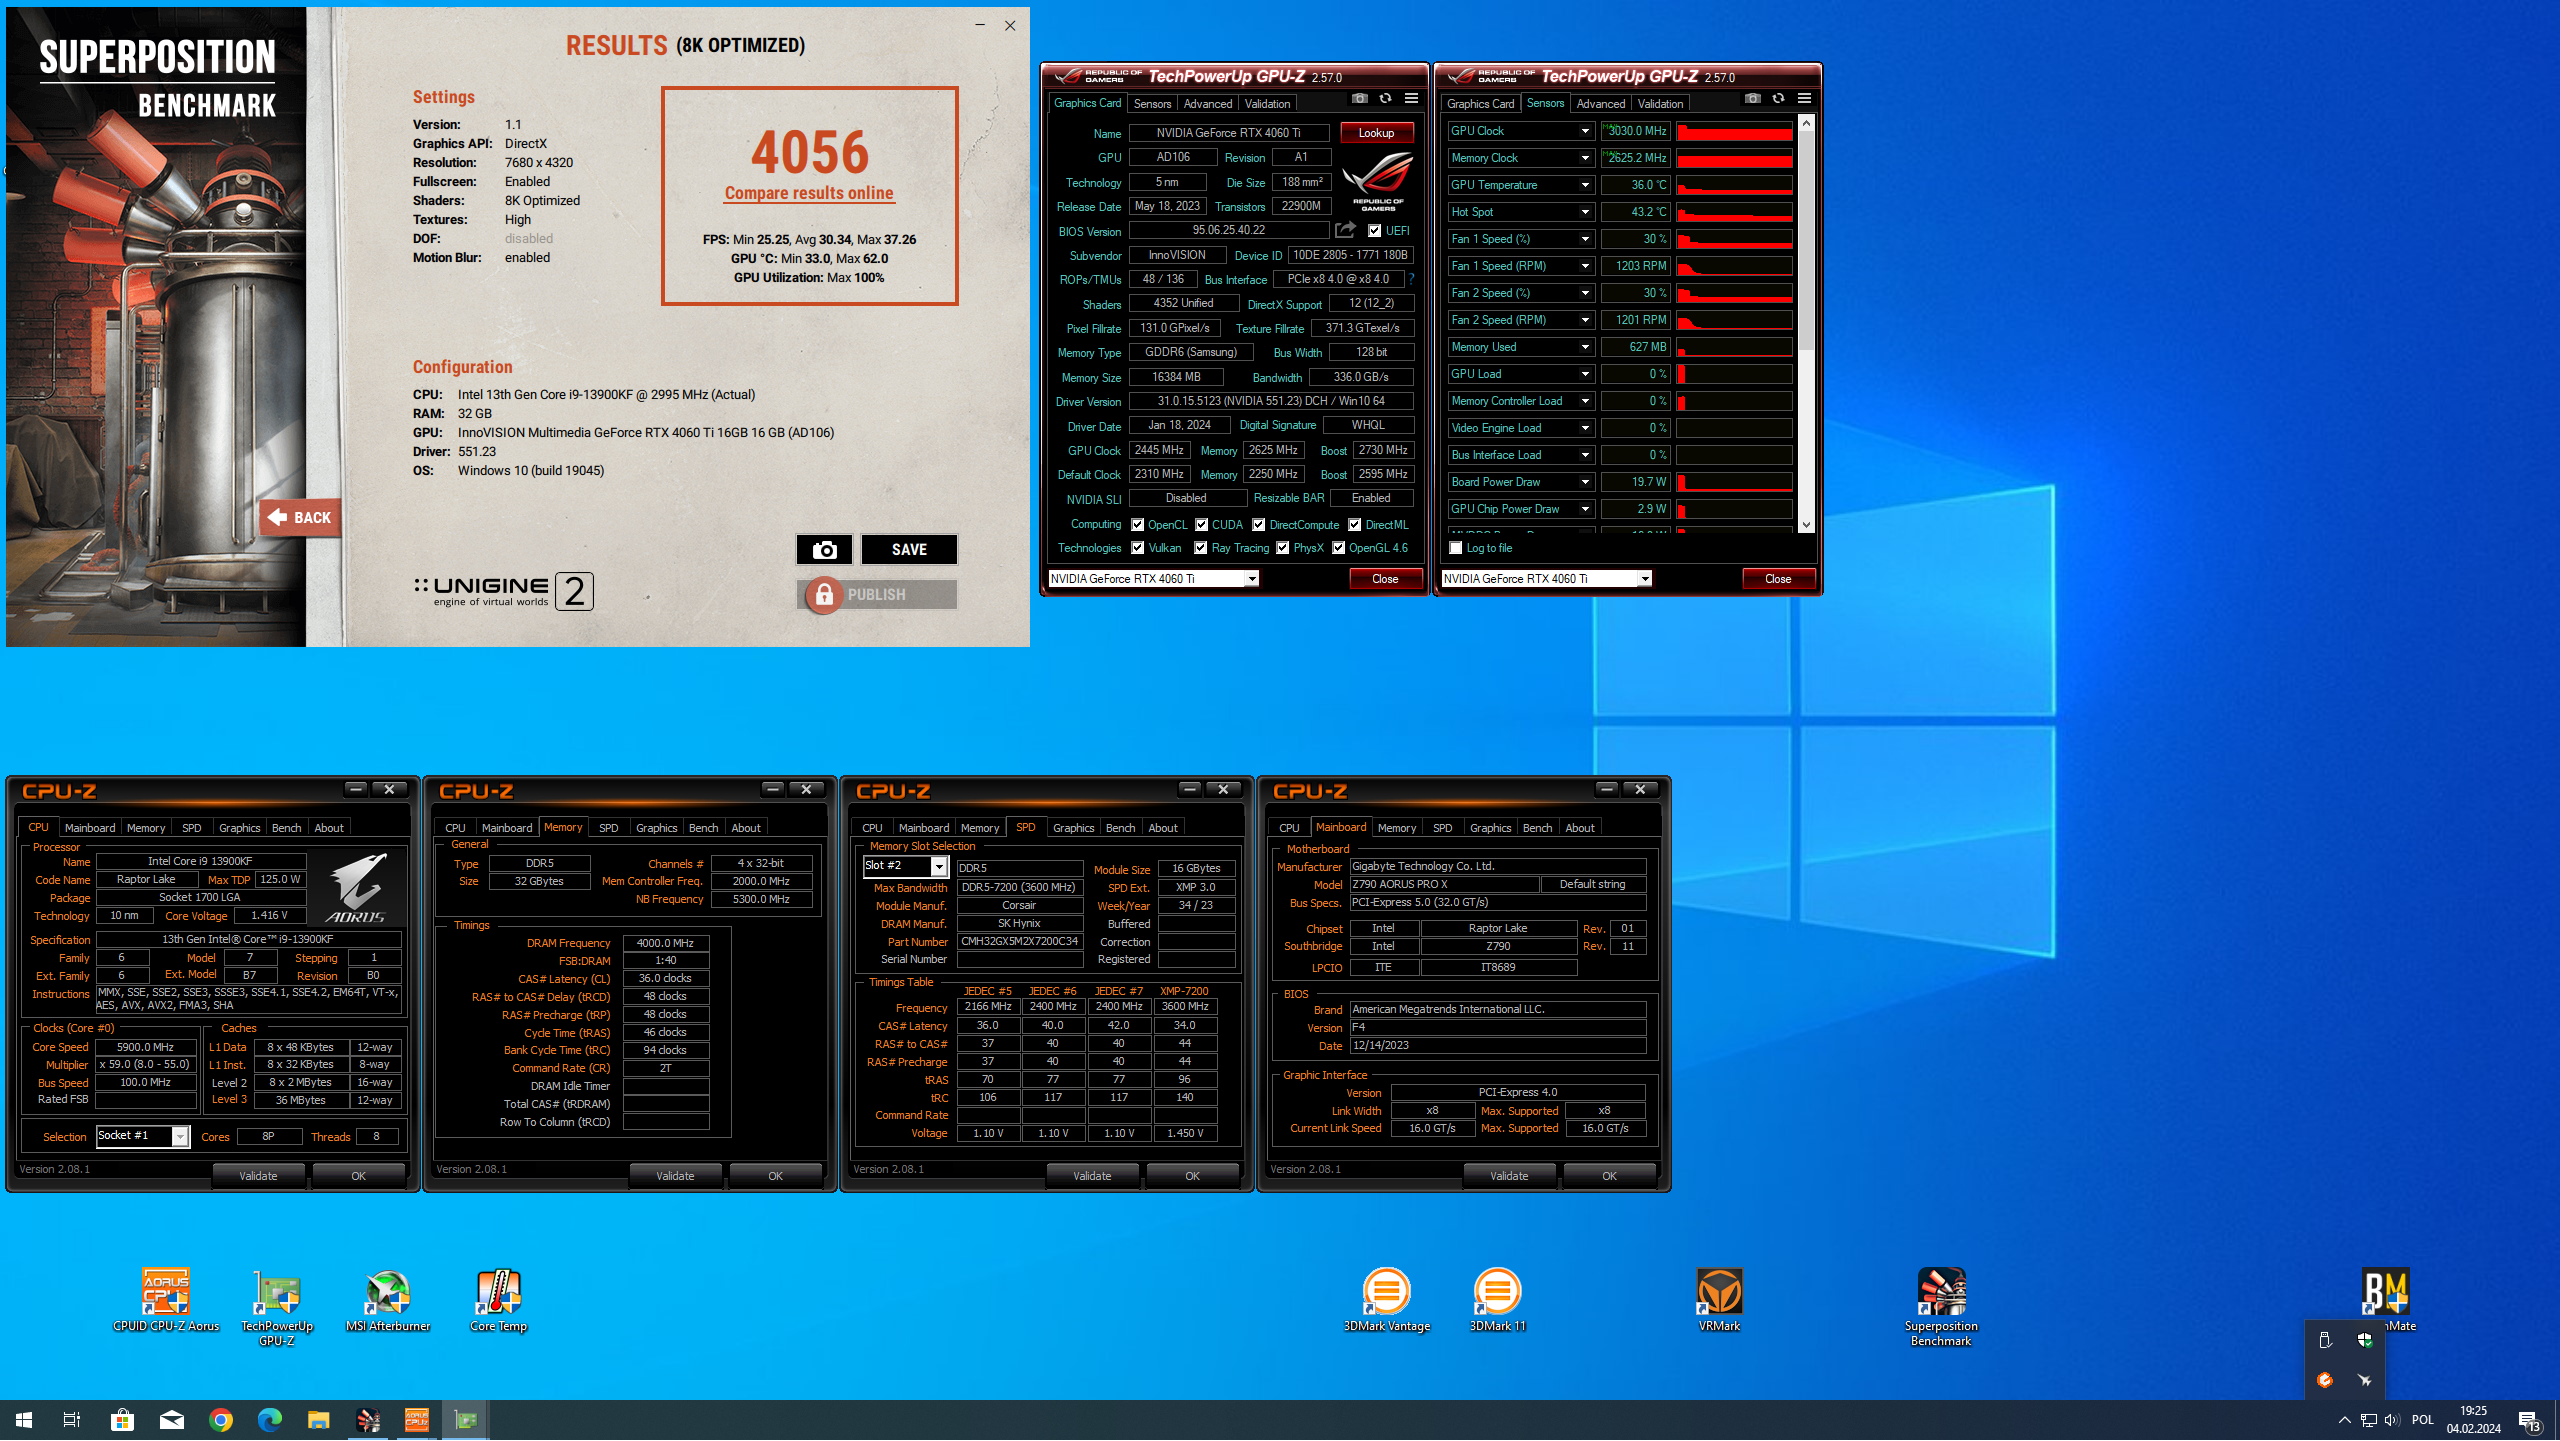Viewport: 2560px width, 1441px height.
Task: Open the CPU-Z Slot #2 memory slot dropdown
Action: tap(938, 867)
